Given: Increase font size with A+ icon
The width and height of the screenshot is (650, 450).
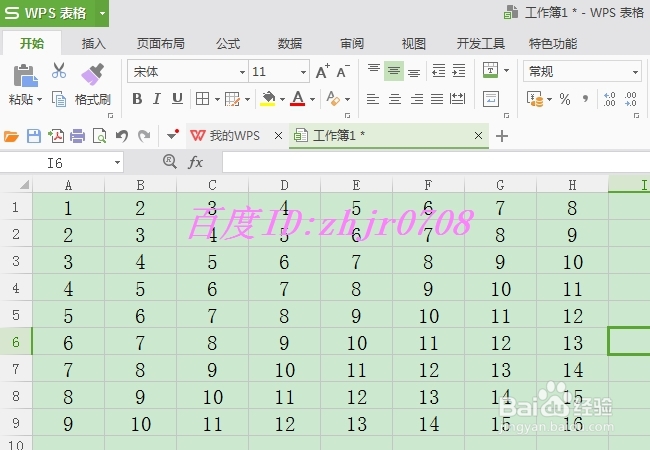Looking at the screenshot, I should tap(323, 72).
